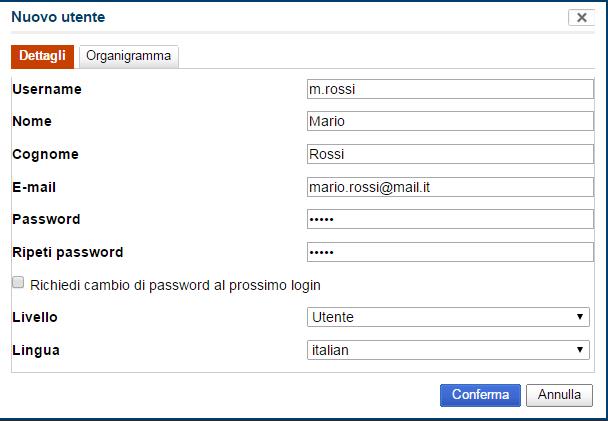608x421 pixels.
Task: Click the Nuovo utente title bar
Action: click(x=250, y=18)
